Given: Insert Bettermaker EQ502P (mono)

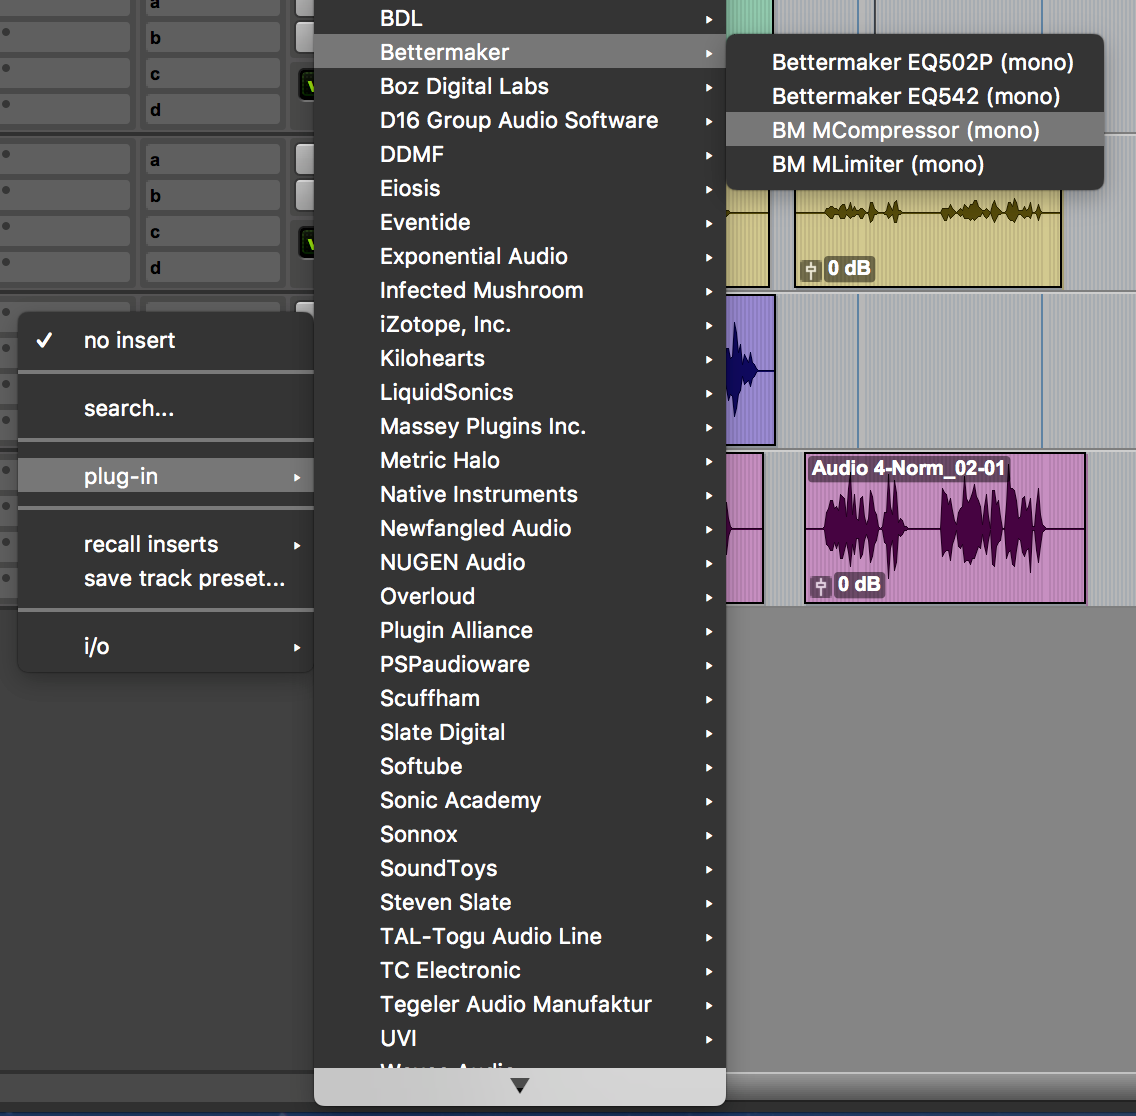Looking at the screenshot, I should (915, 62).
